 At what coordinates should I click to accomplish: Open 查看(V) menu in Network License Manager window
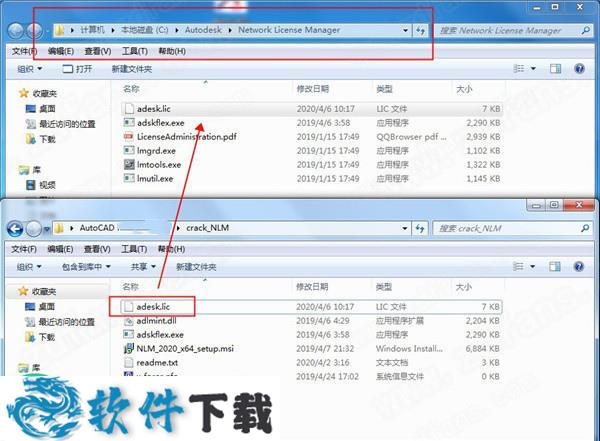click(98, 51)
